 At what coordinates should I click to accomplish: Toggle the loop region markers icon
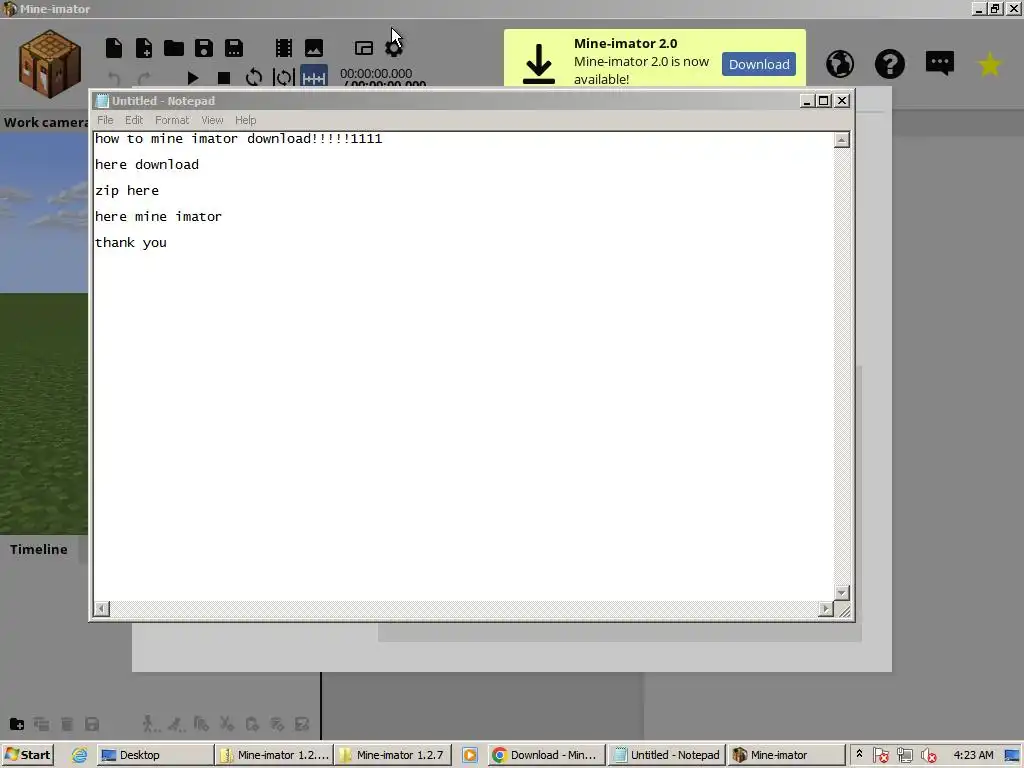283,78
